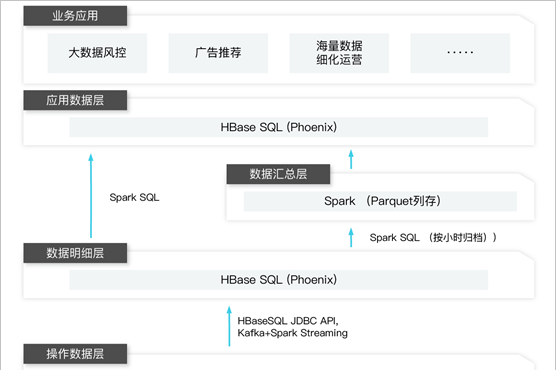The height and width of the screenshot is (370, 556).
Task: Click the arrow beside HBaseSQL JDBC API text
Action: tap(229, 326)
